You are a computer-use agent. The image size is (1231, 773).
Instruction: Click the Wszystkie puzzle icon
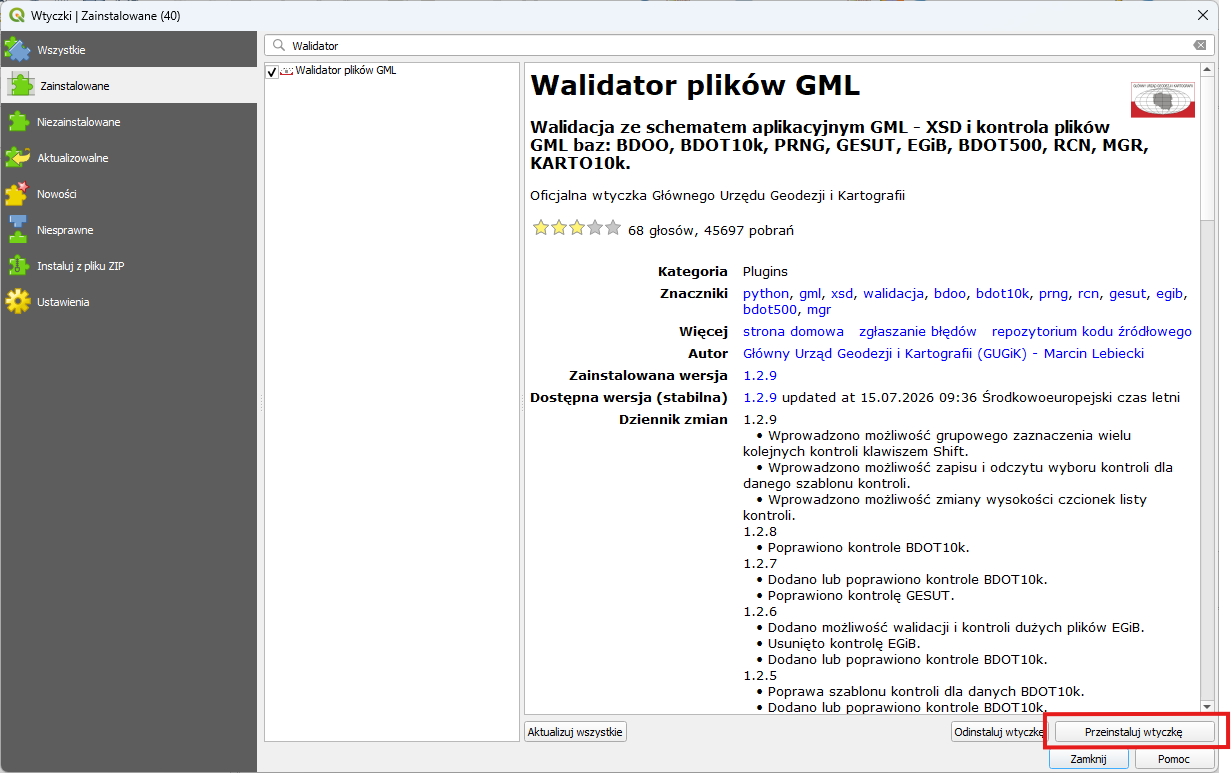[17, 49]
